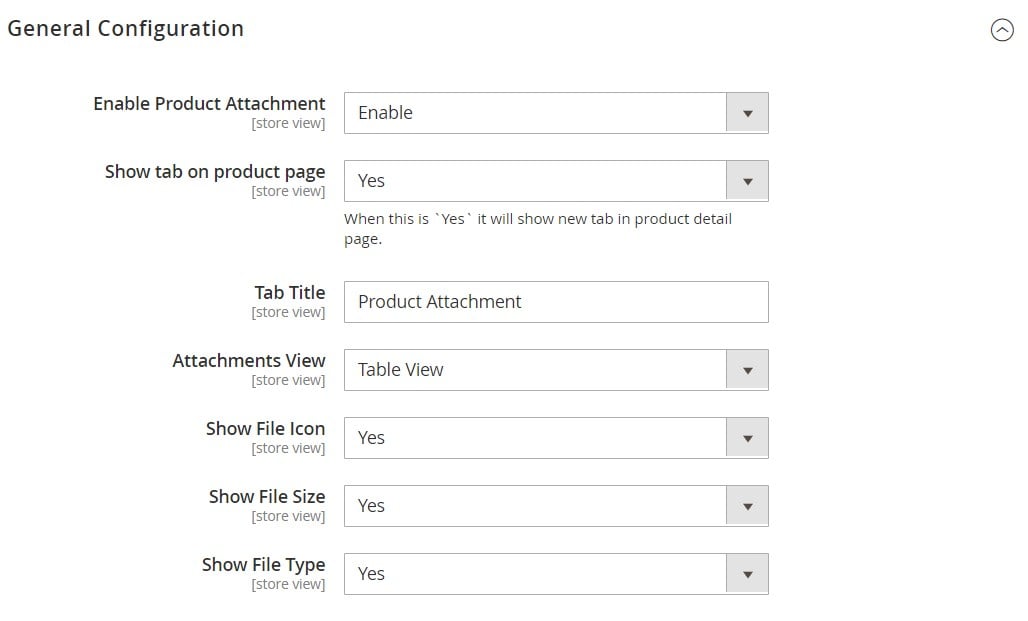The width and height of the screenshot is (1028, 621).
Task: Click the Enable Product Attachment label
Action: pos(209,104)
